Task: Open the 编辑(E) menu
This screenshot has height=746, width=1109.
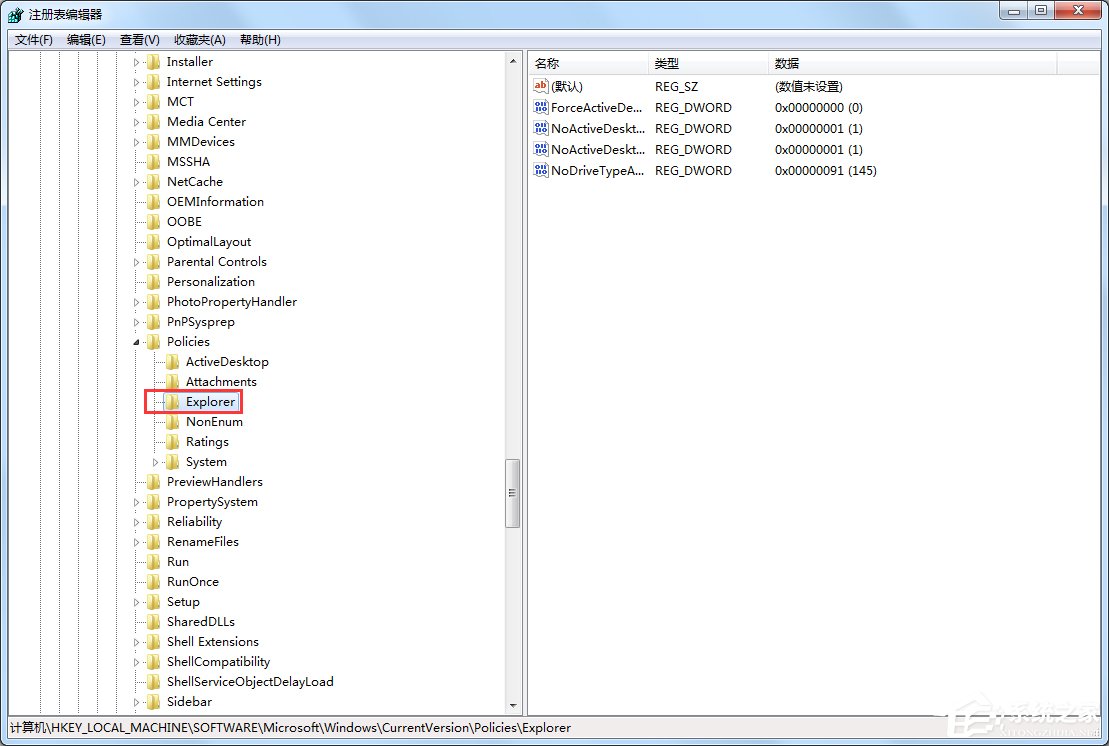Action: 86,39
